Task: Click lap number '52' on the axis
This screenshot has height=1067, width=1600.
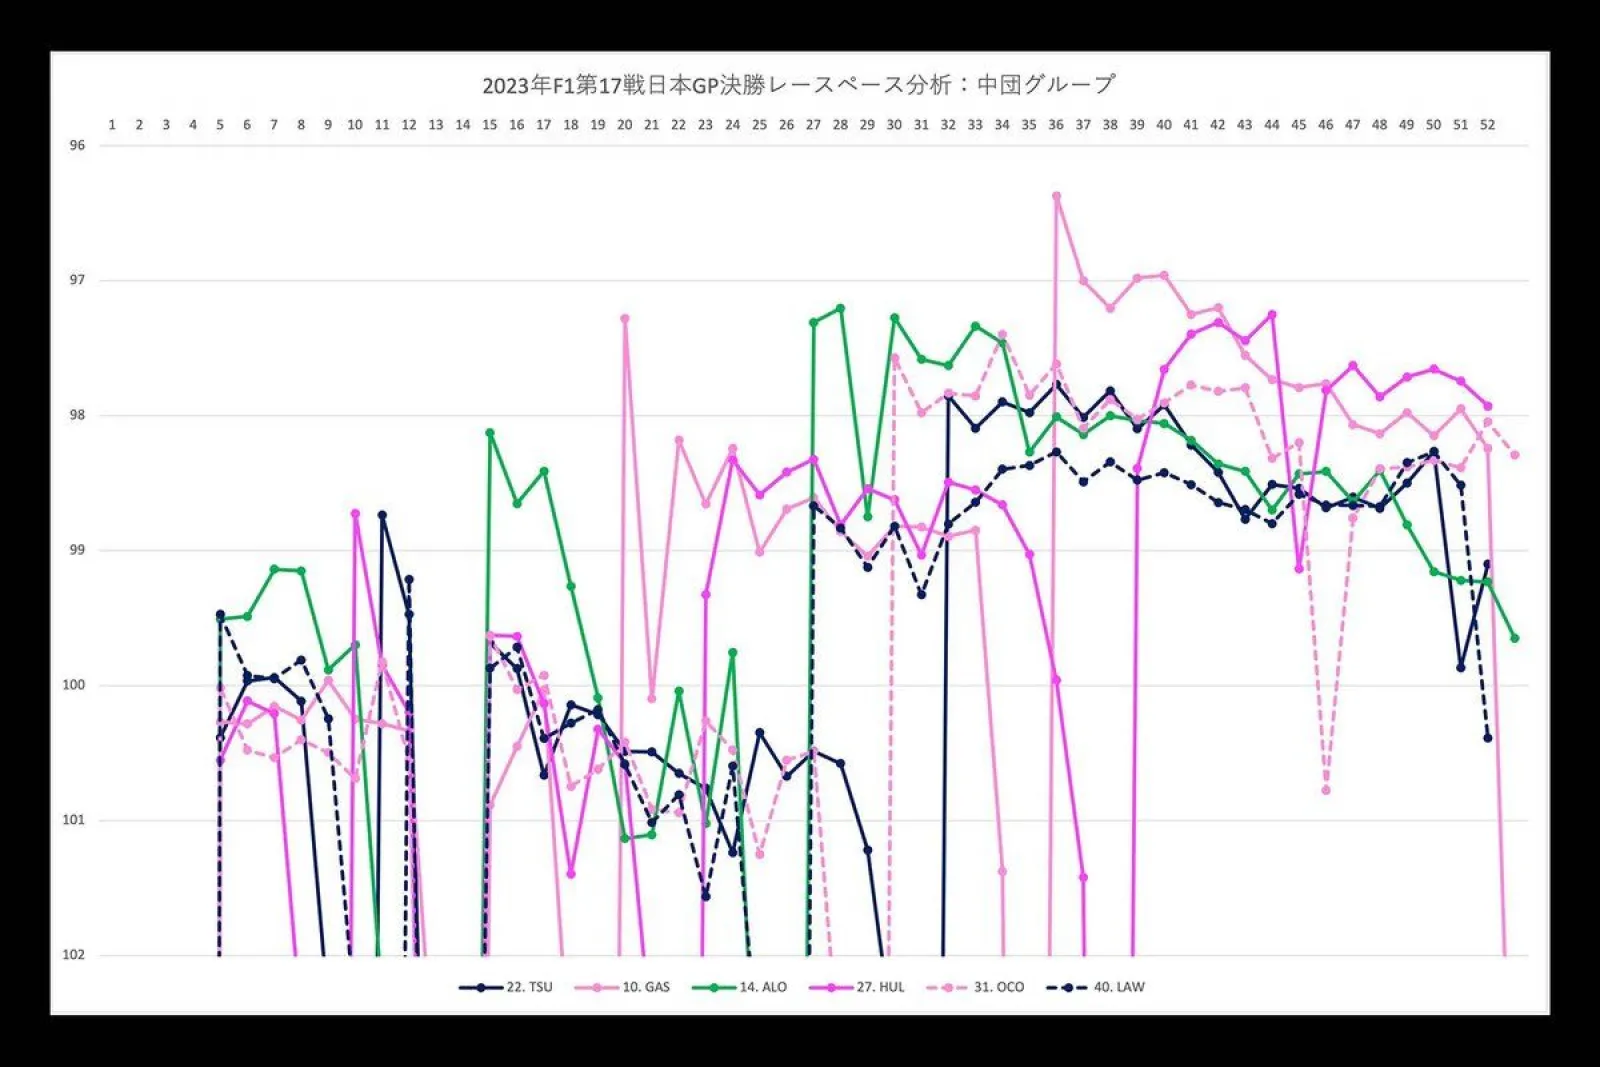Action: [1488, 125]
